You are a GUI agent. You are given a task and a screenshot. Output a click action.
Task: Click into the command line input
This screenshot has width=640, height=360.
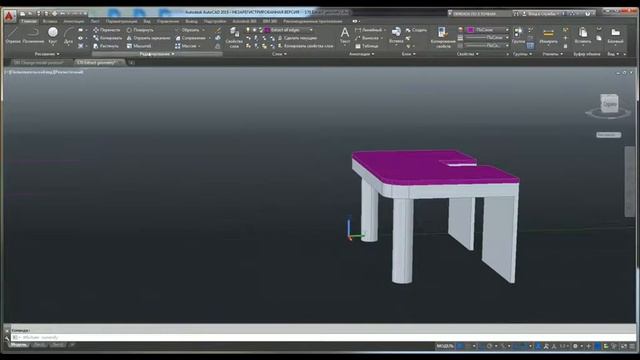coord(322,338)
